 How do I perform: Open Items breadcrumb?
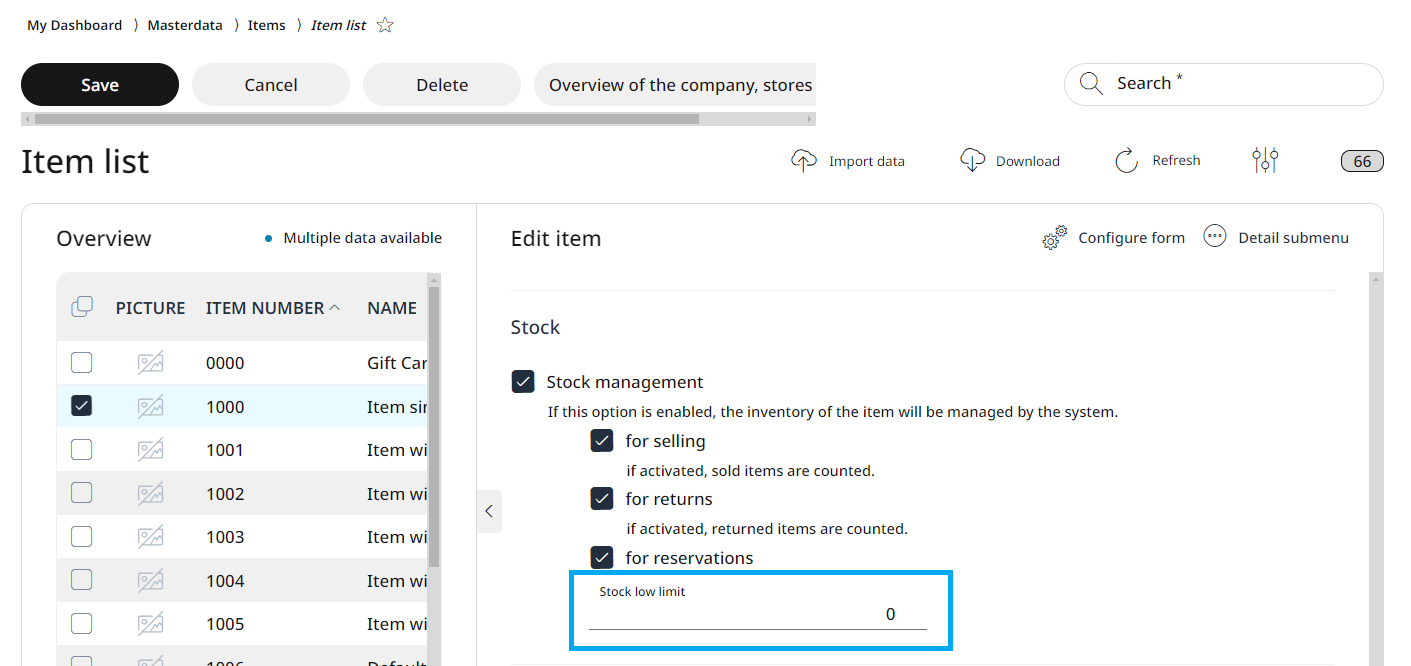point(267,25)
